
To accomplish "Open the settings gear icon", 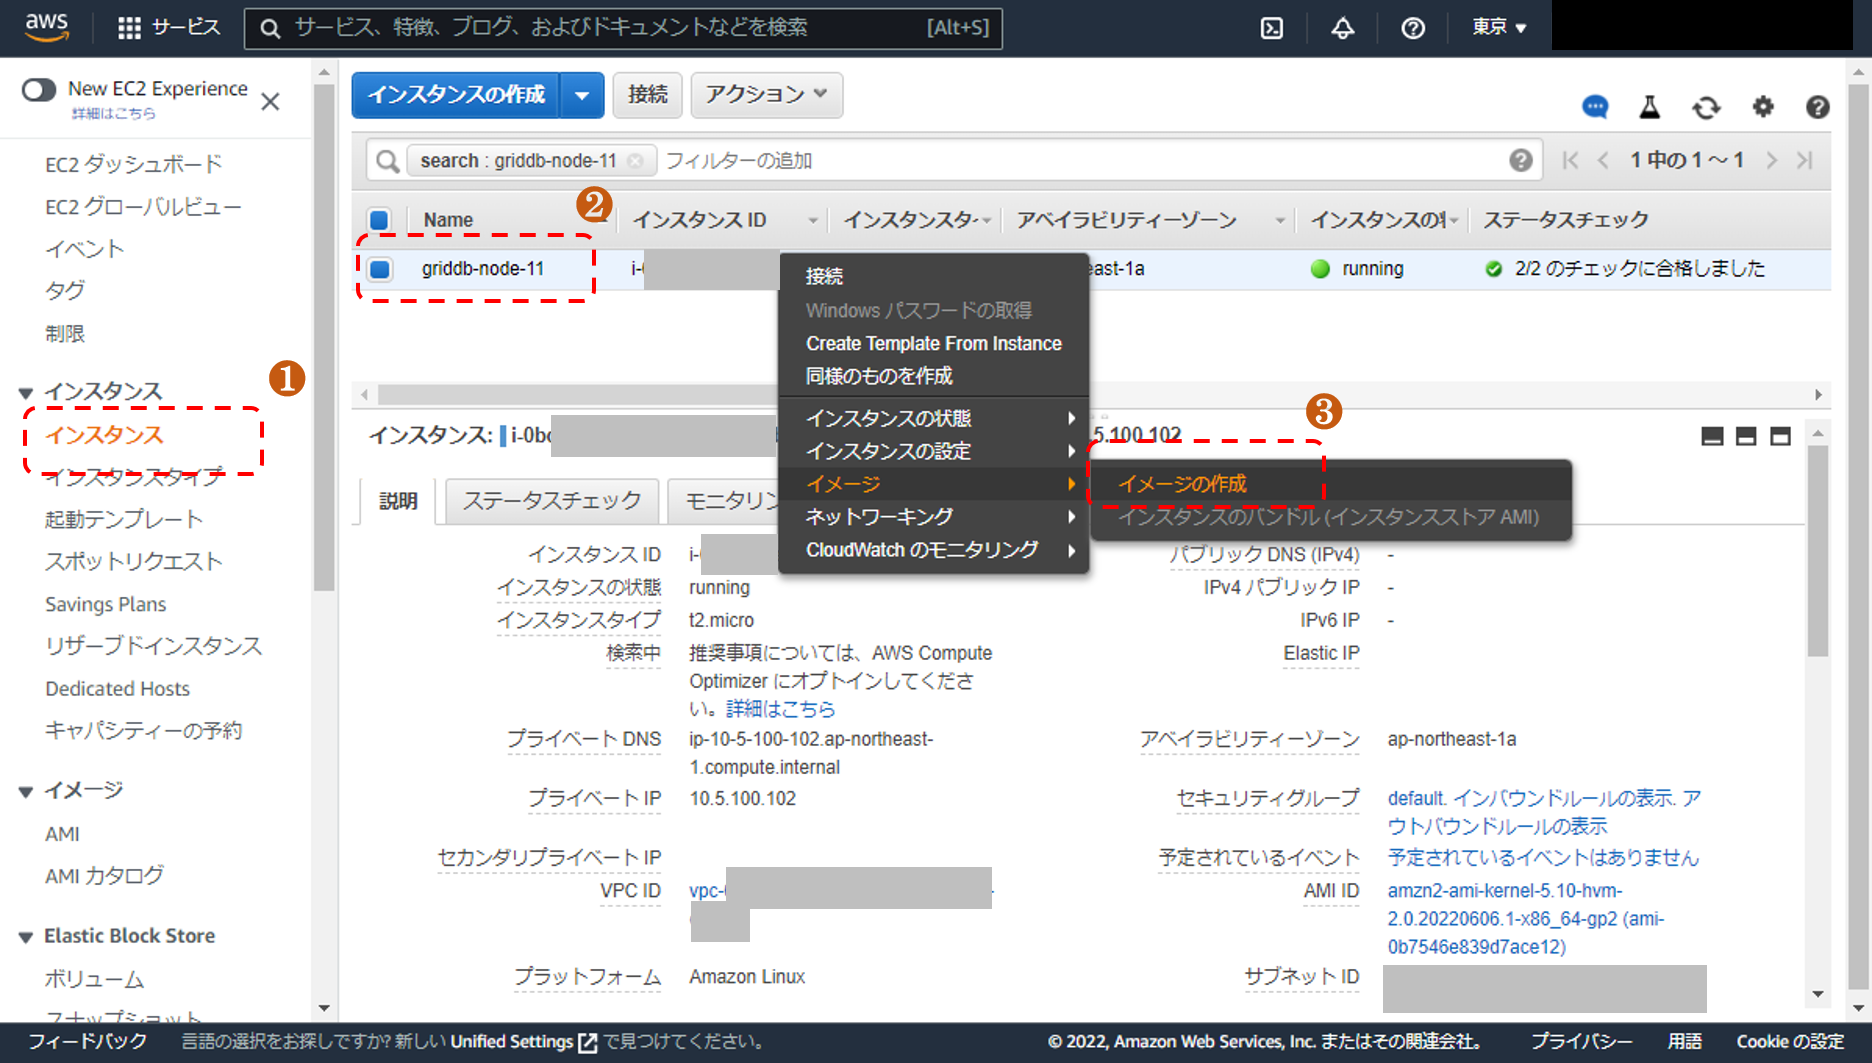I will pyautogui.click(x=1762, y=107).
